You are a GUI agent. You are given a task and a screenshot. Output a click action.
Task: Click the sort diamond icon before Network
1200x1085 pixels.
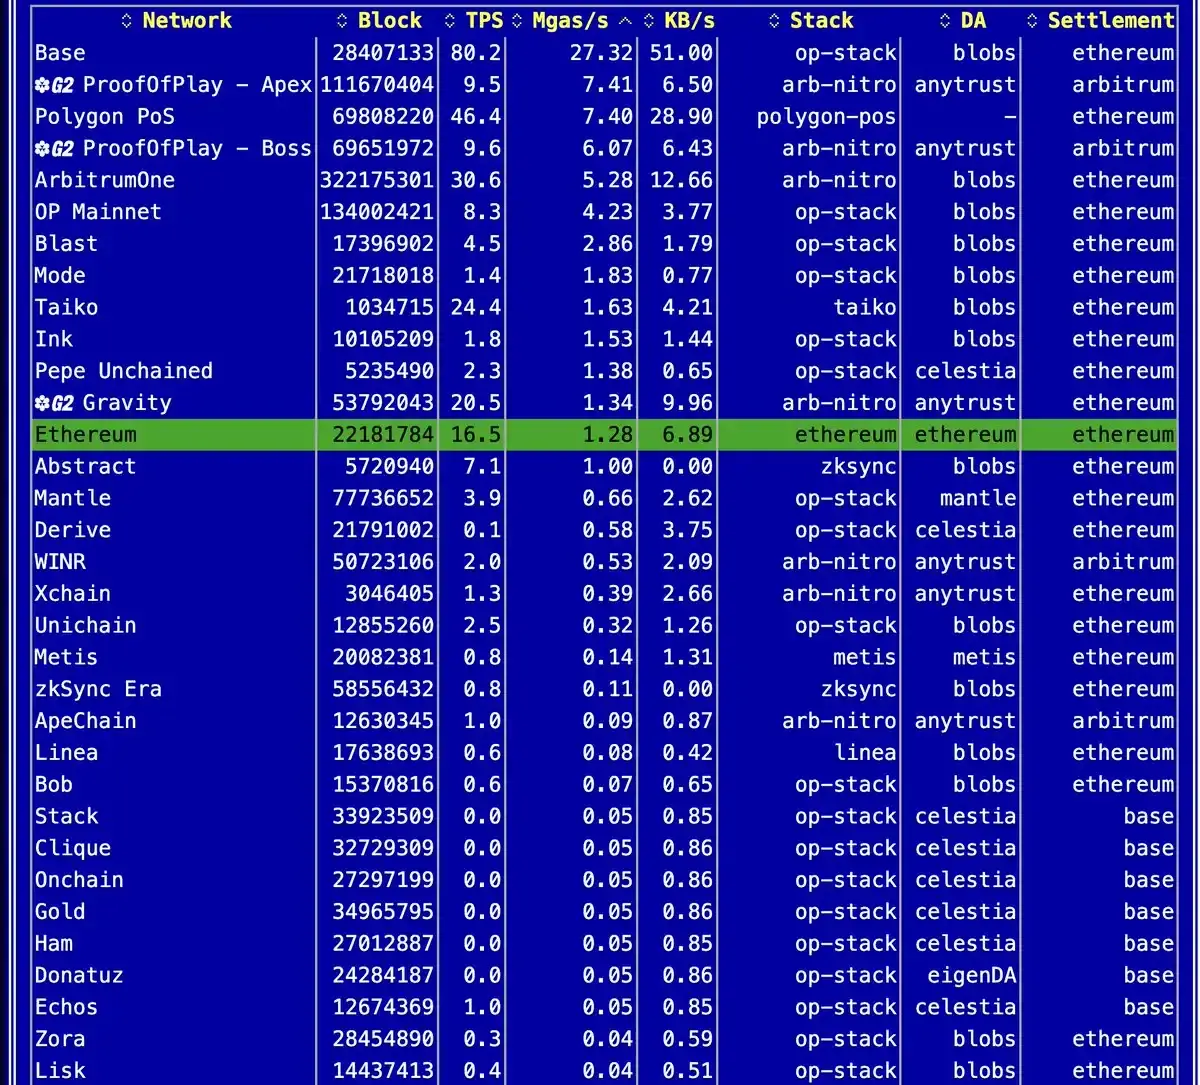[126, 21]
